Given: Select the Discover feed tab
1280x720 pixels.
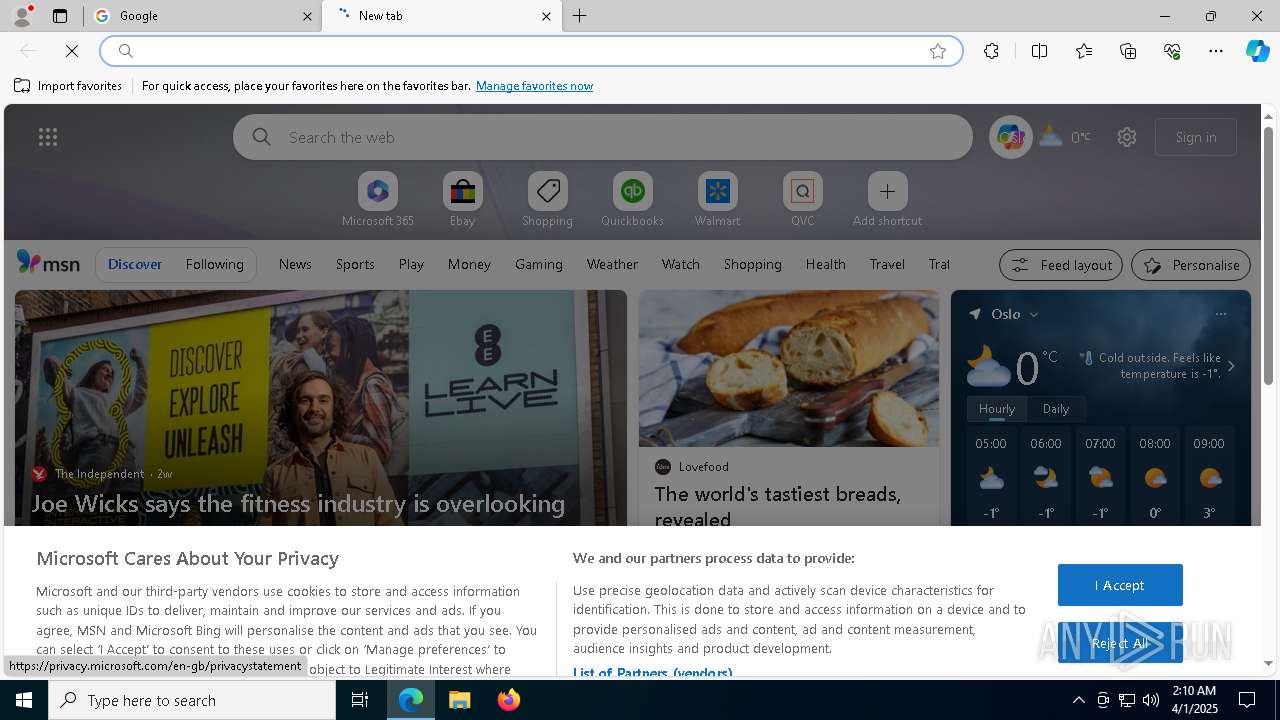Looking at the screenshot, I should pos(135,264).
